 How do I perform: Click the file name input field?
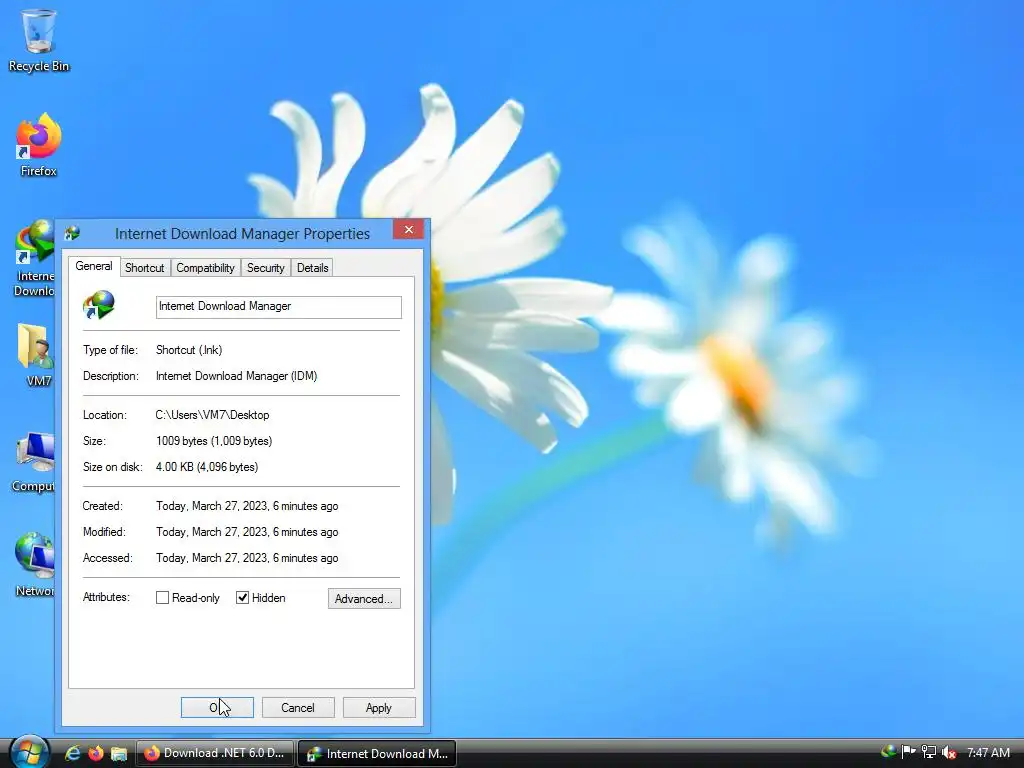tap(279, 307)
